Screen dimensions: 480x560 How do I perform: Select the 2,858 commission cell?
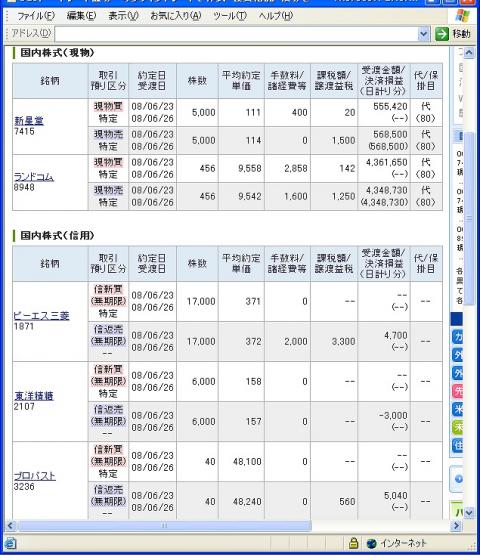(x=288, y=168)
